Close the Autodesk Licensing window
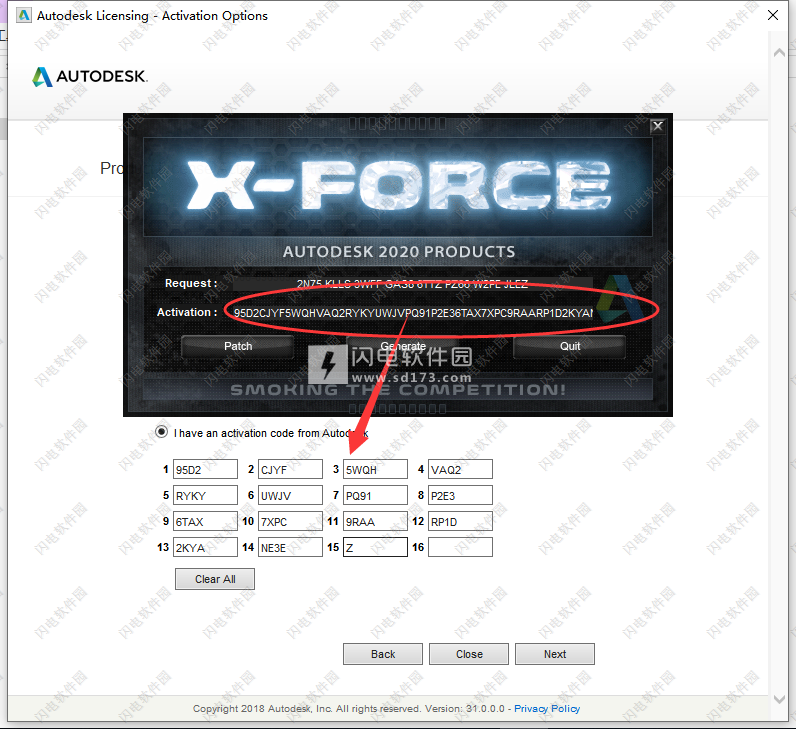The height and width of the screenshot is (729, 796). (773, 15)
